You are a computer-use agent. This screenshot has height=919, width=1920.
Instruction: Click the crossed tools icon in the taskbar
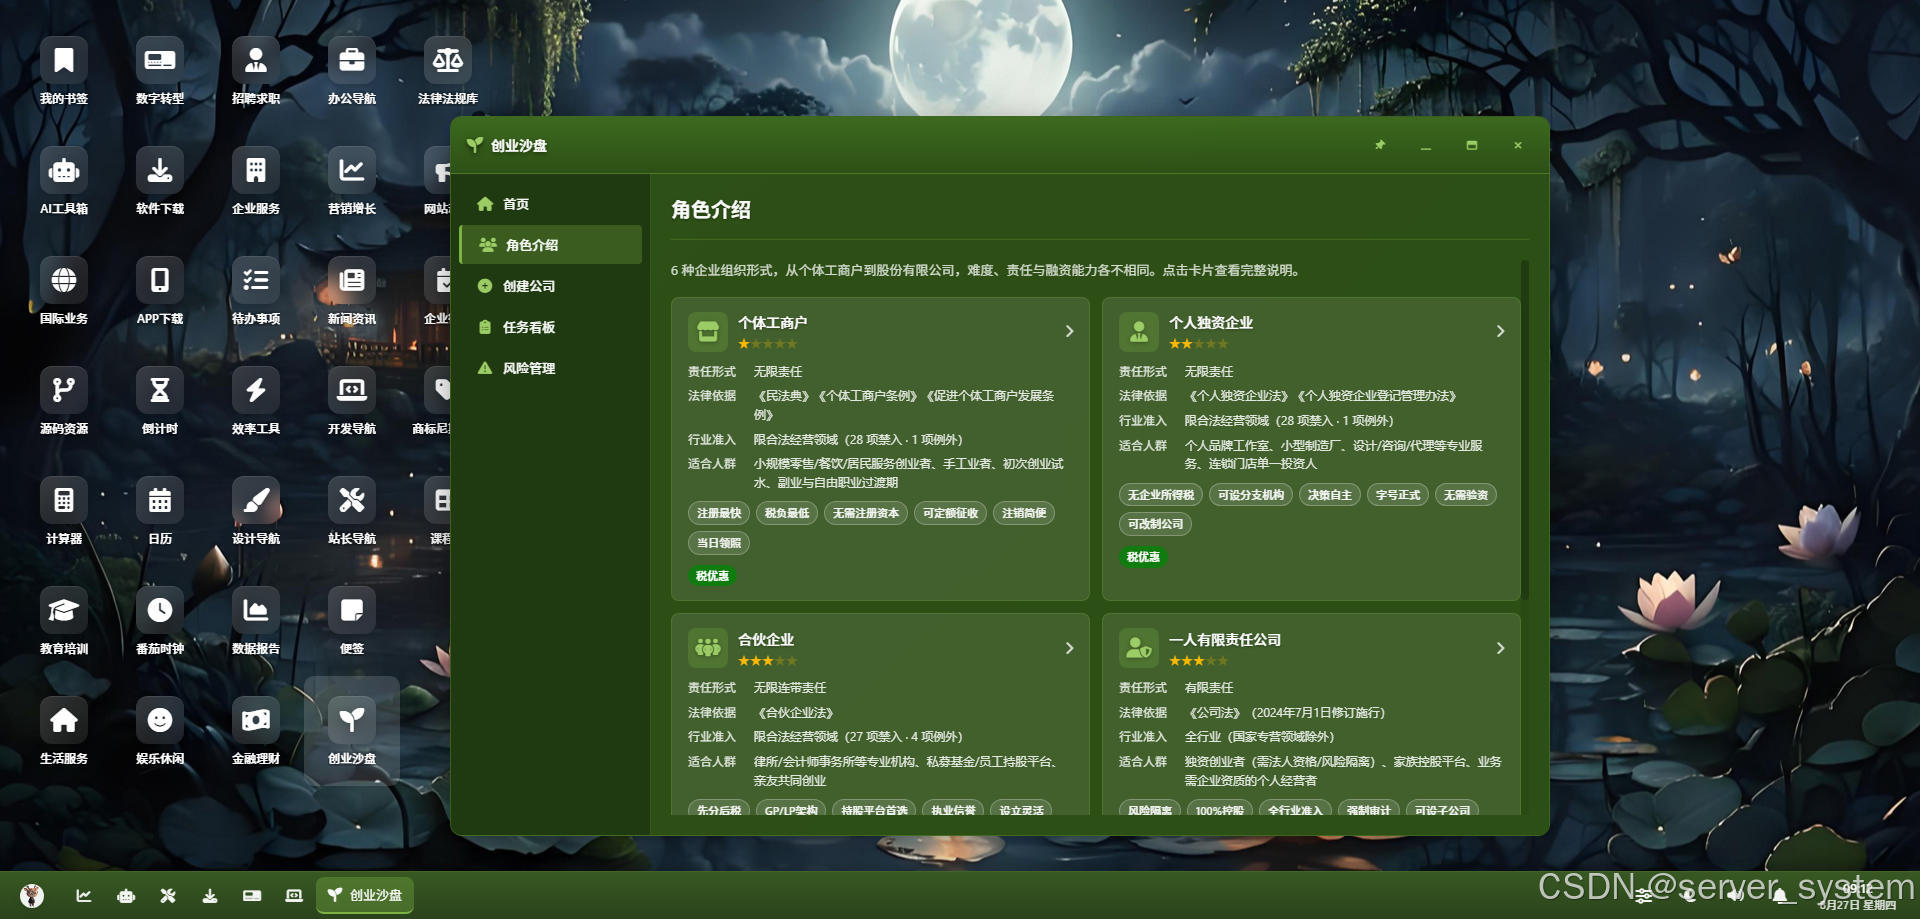click(x=168, y=895)
